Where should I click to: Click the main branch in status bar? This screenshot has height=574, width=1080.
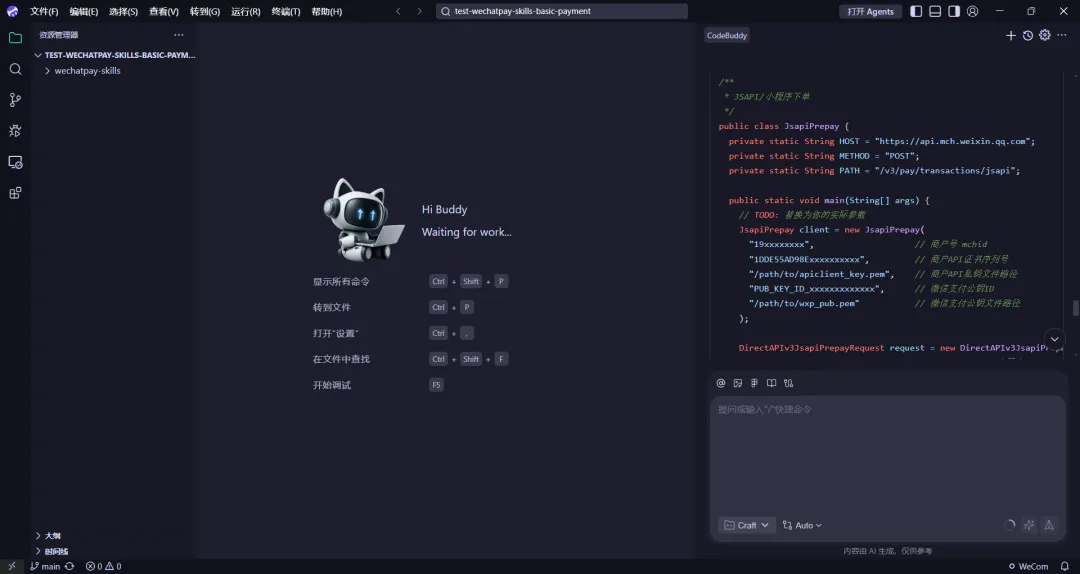pyautogui.click(x=45, y=566)
